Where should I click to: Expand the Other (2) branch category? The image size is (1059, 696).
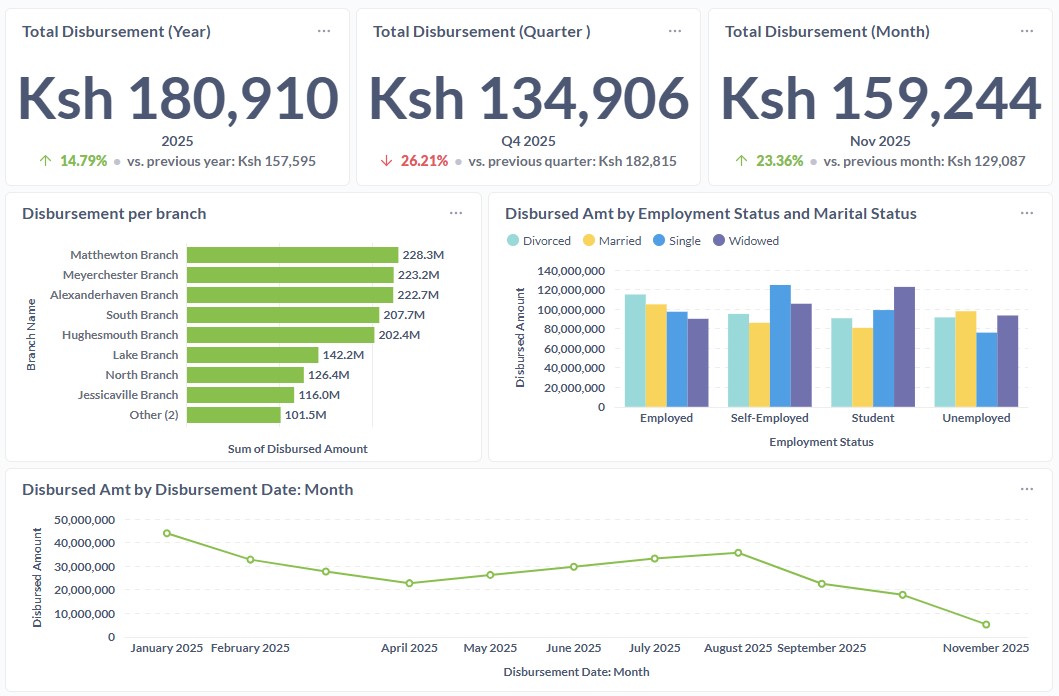coord(154,414)
